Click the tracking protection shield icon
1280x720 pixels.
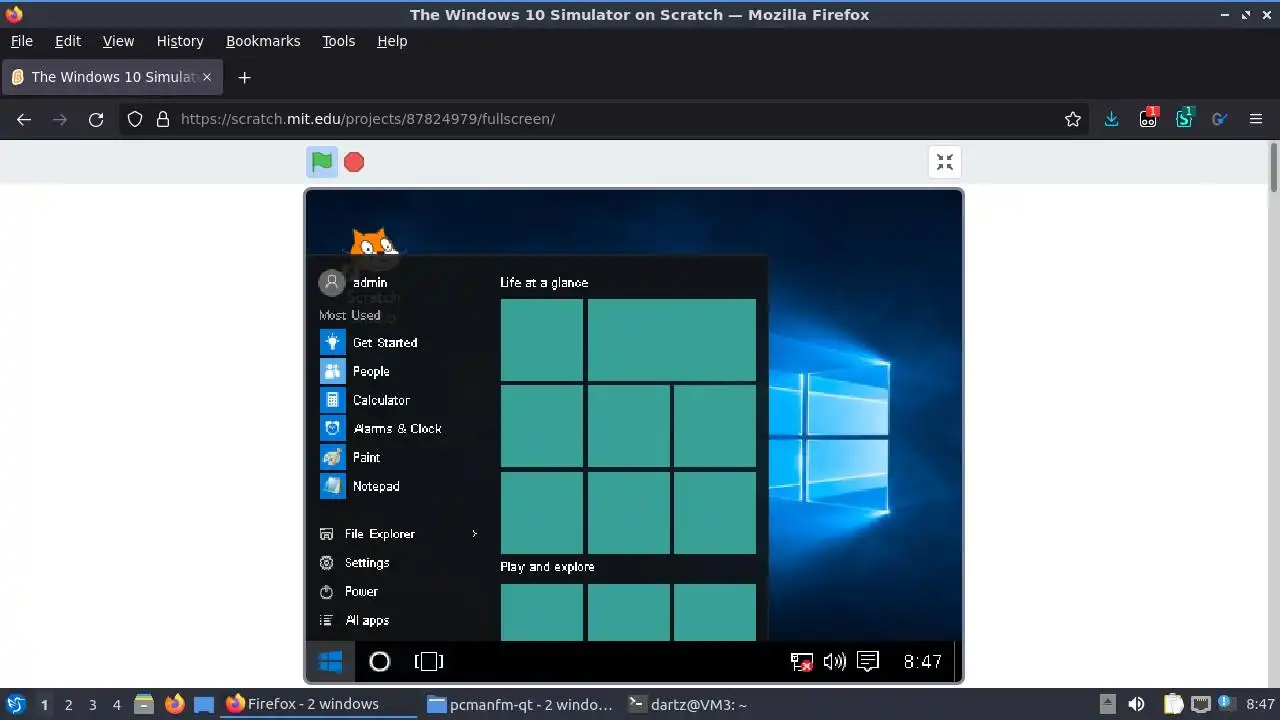pos(135,119)
